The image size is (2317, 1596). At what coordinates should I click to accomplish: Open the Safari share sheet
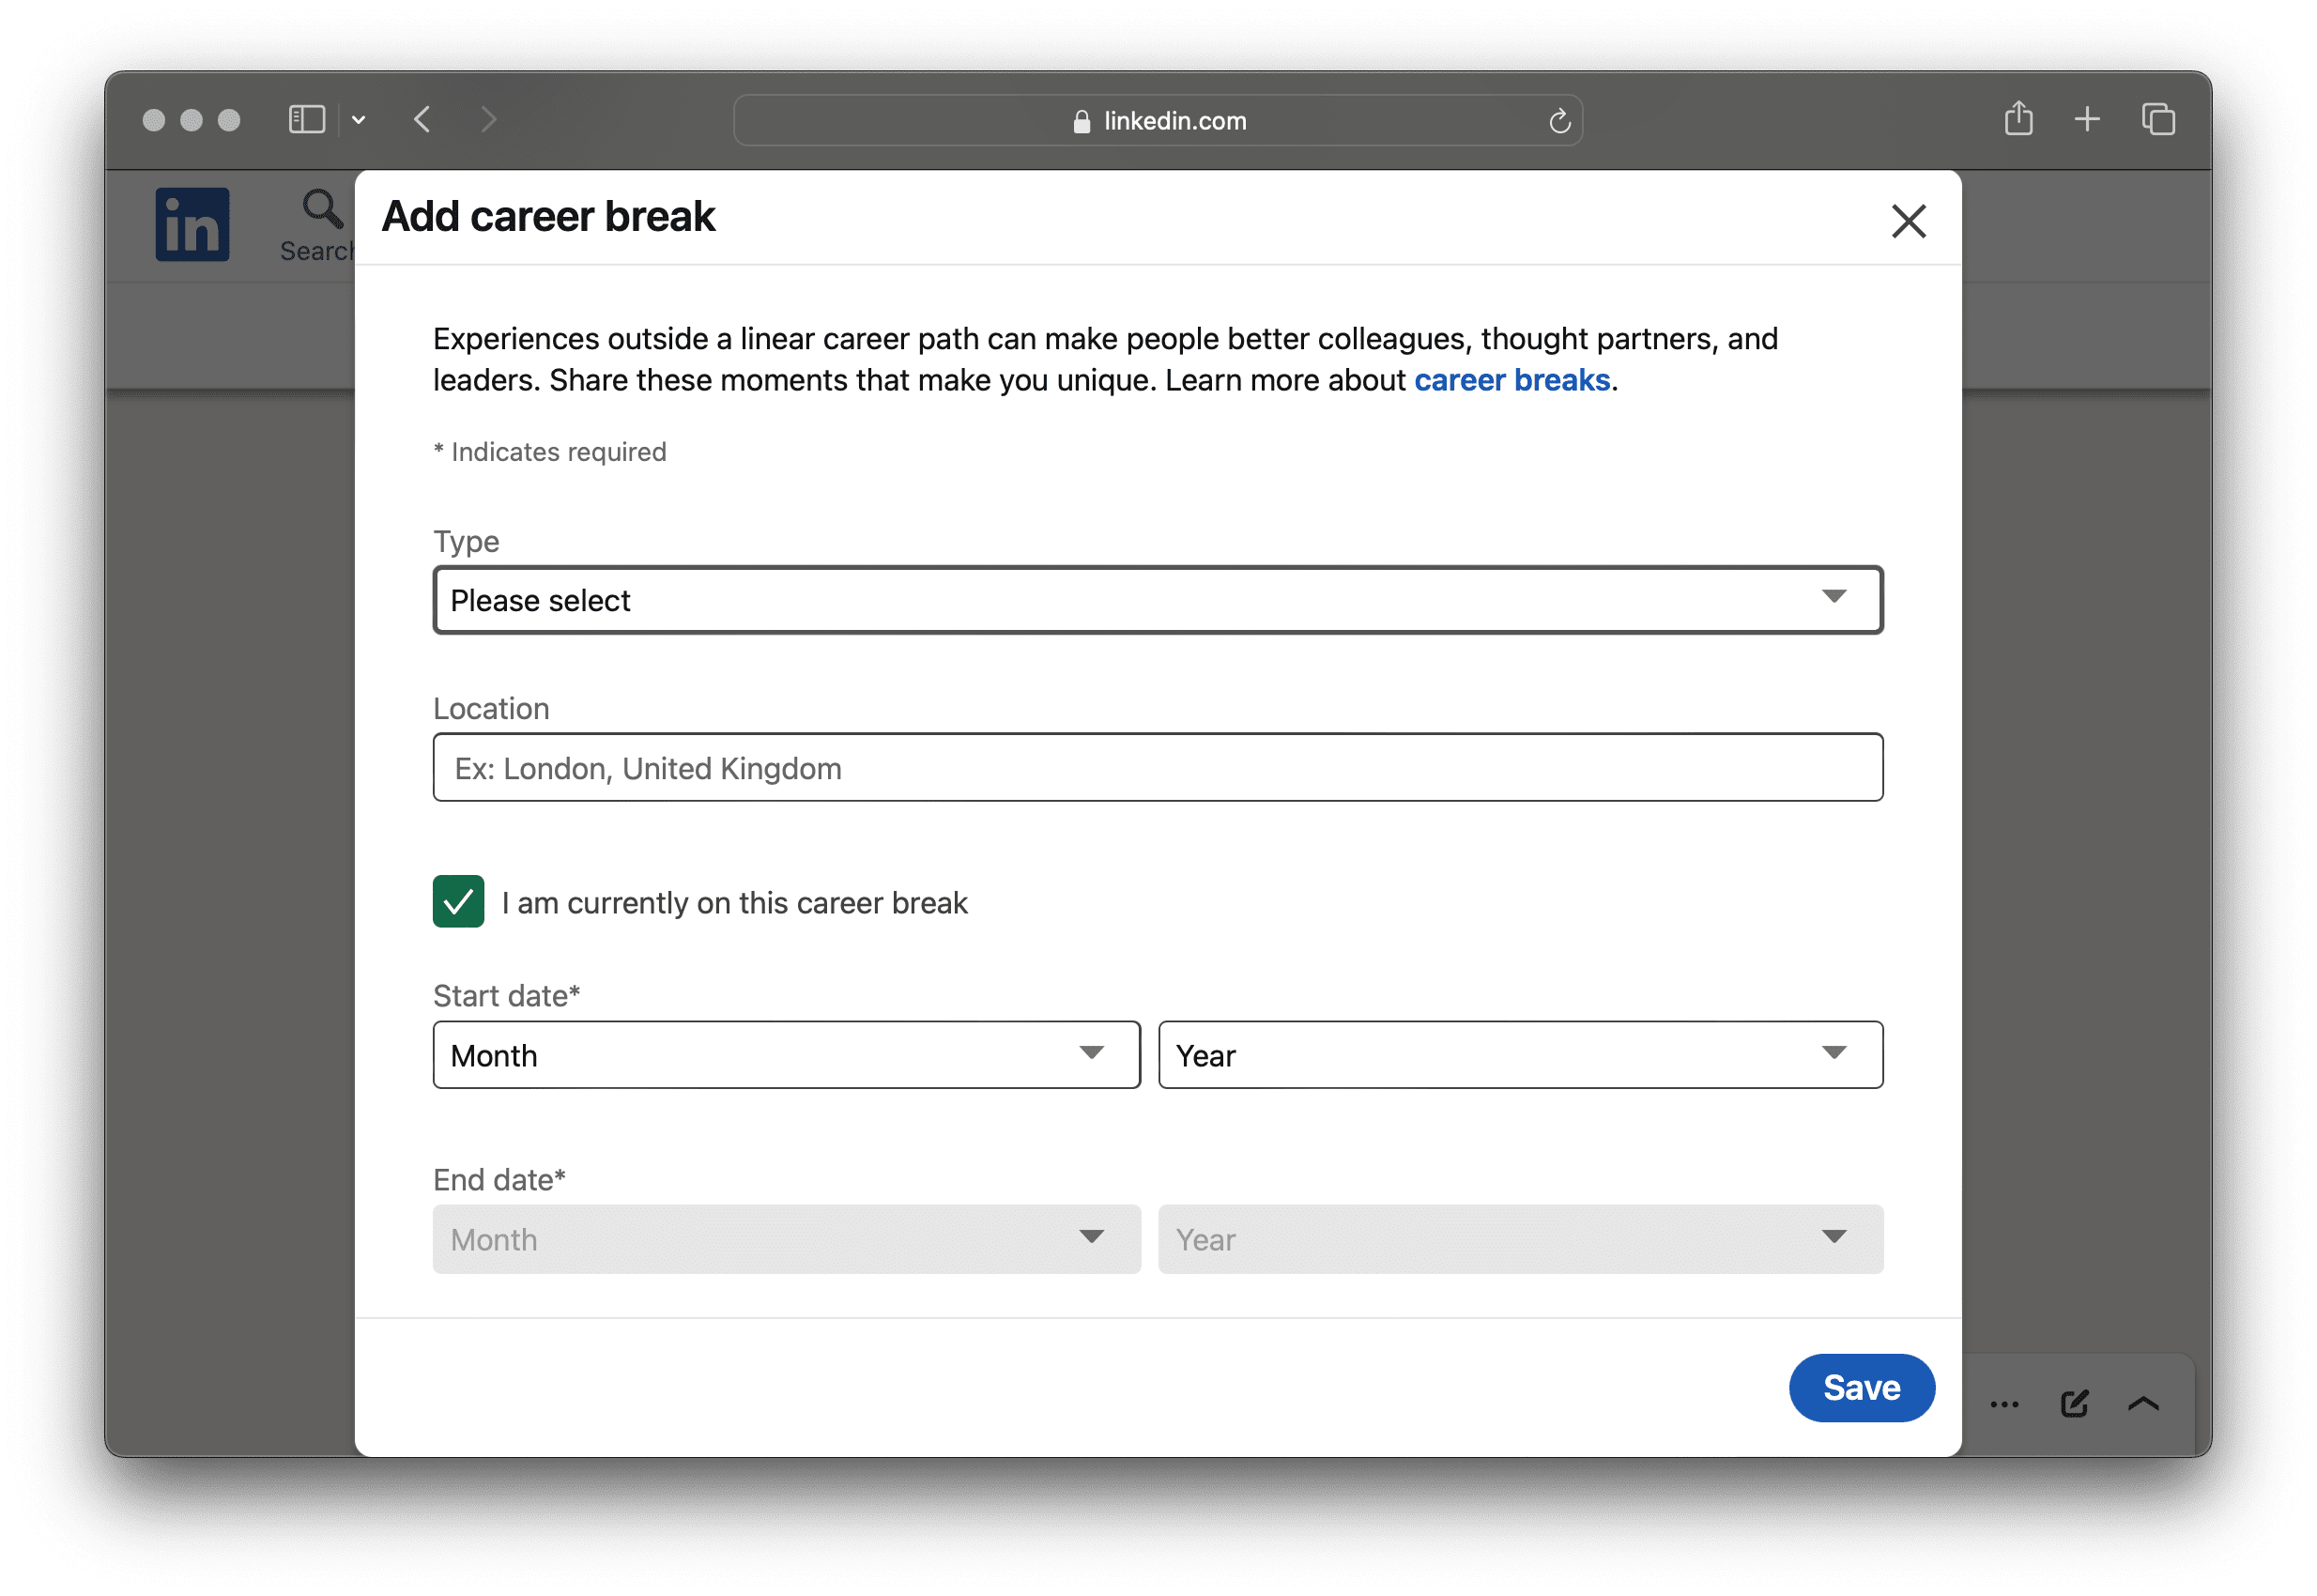pyautogui.click(x=2019, y=118)
